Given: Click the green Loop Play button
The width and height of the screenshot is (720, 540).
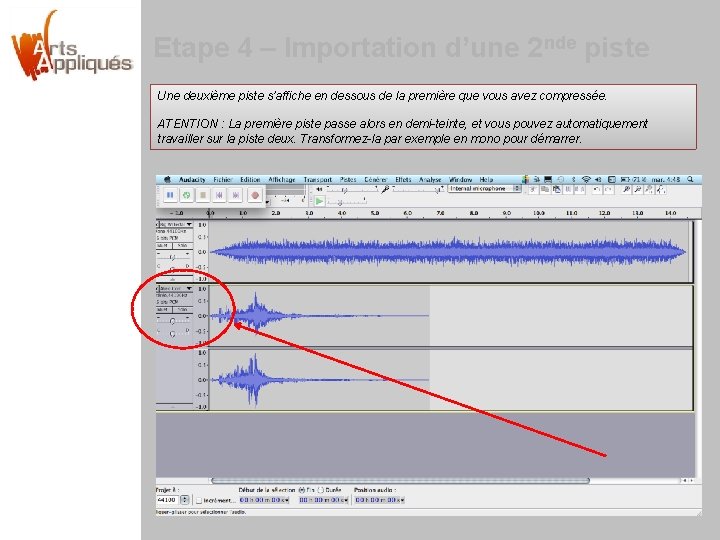Looking at the screenshot, I should [x=186, y=195].
